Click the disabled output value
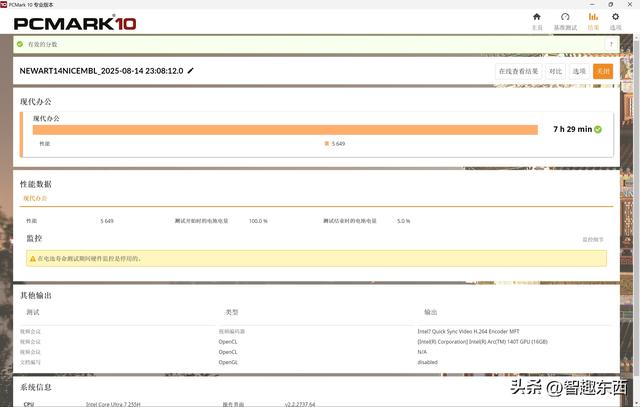 pos(427,362)
